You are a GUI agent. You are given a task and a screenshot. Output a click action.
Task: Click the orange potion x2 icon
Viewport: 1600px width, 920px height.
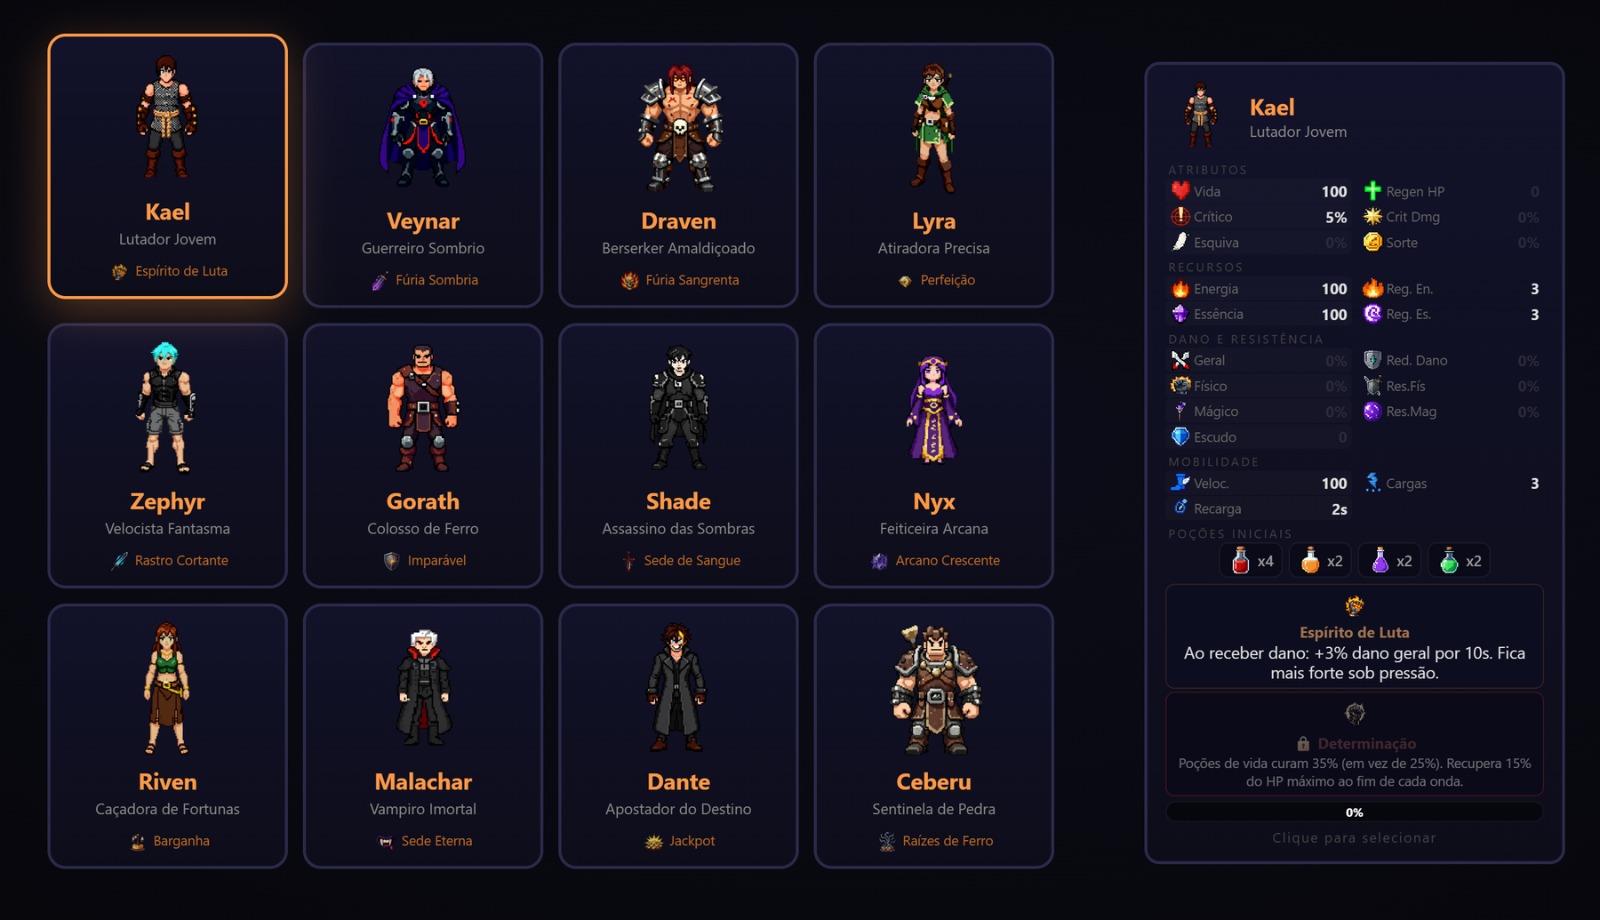pyautogui.click(x=1310, y=561)
